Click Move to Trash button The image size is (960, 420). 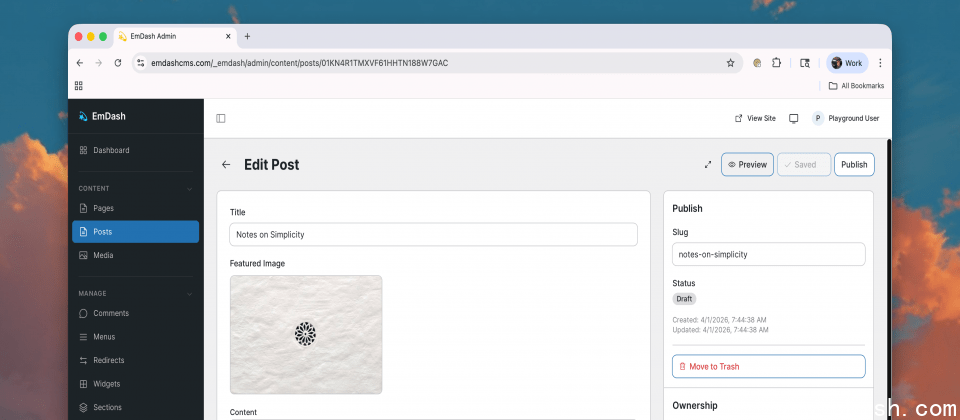768,367
